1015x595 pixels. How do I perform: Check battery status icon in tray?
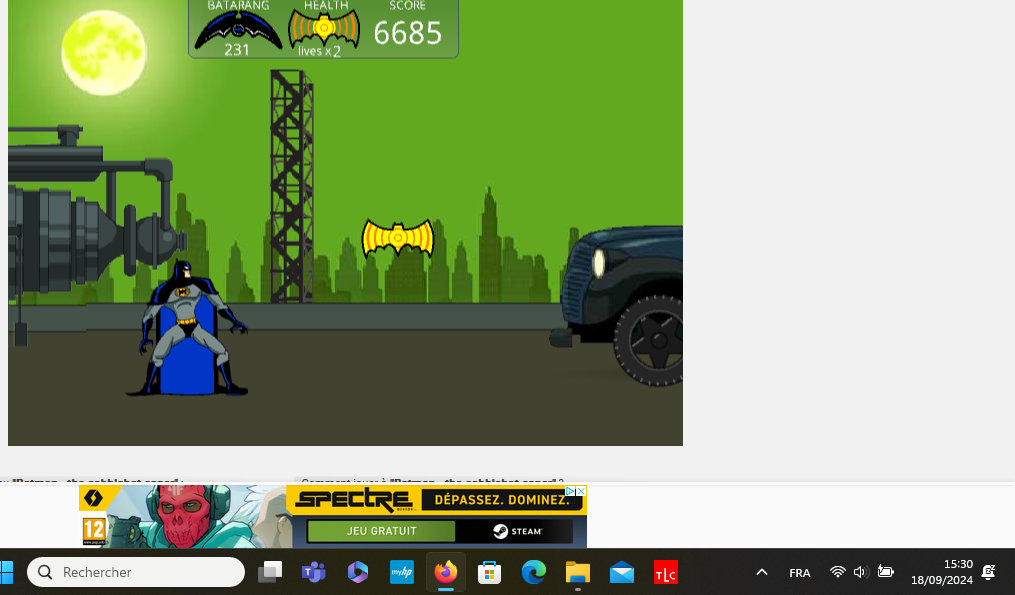click(886, 572)
